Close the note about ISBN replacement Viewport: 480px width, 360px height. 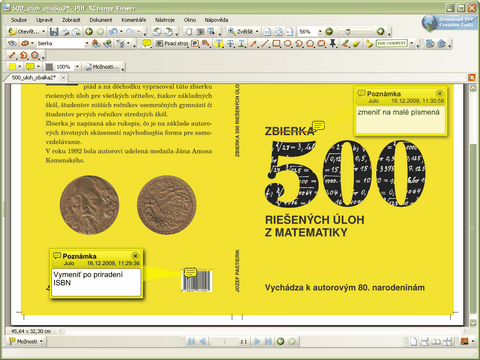tap(135, 256)
